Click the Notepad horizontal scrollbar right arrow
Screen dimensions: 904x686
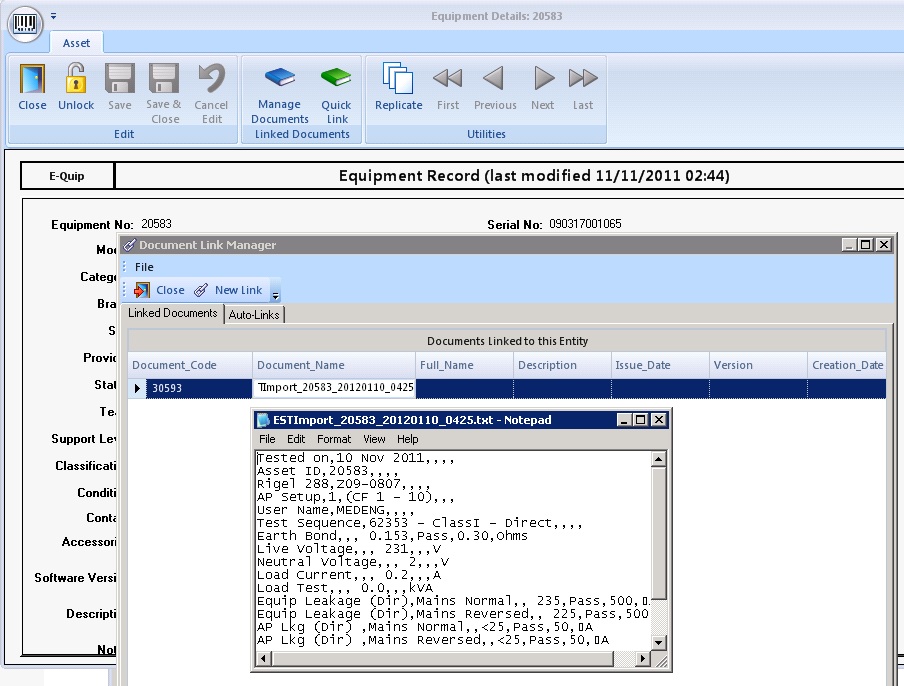(643, 658)
